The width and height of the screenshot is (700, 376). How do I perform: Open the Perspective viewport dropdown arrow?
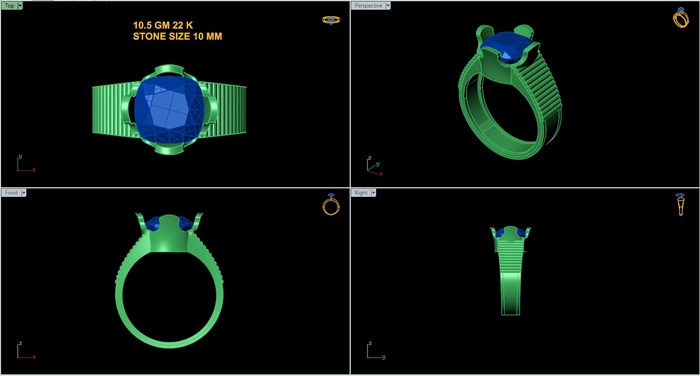point(388,6)
